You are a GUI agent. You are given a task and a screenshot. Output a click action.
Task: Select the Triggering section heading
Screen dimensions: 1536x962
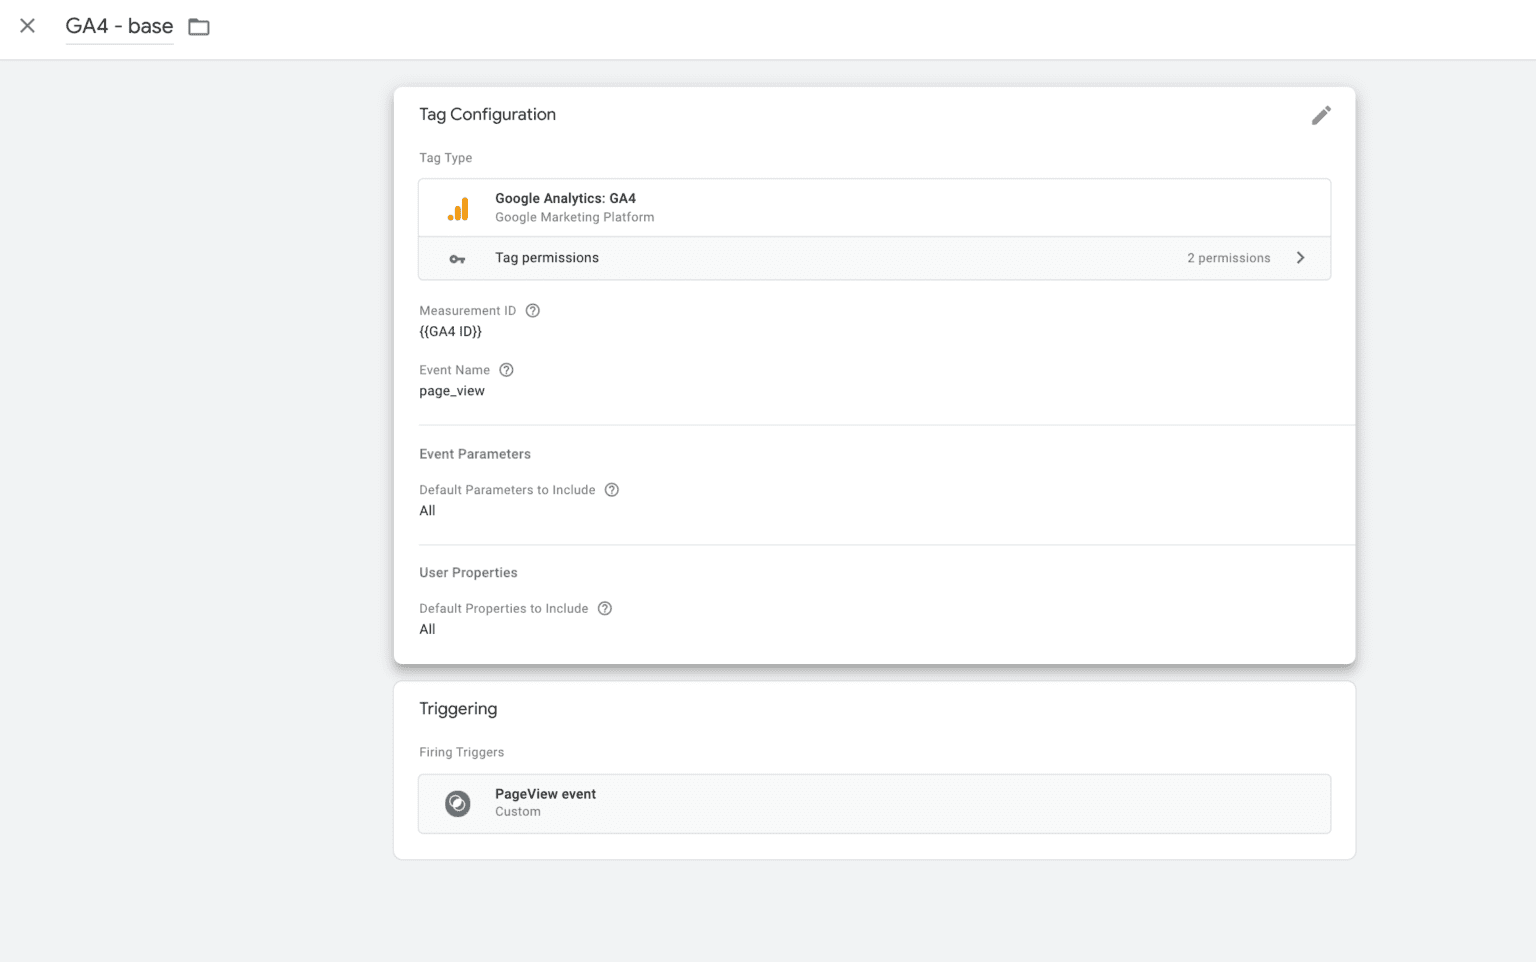(x=458, y=709)
